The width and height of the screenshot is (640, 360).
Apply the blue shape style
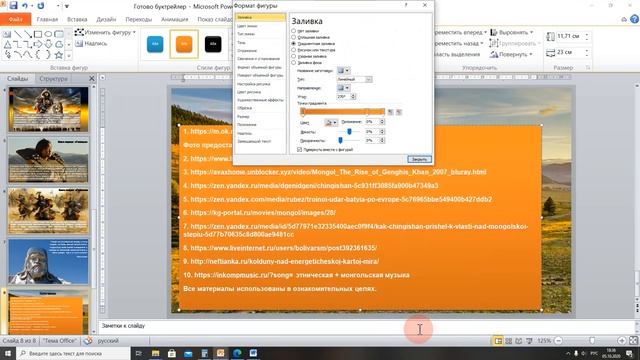155,44
